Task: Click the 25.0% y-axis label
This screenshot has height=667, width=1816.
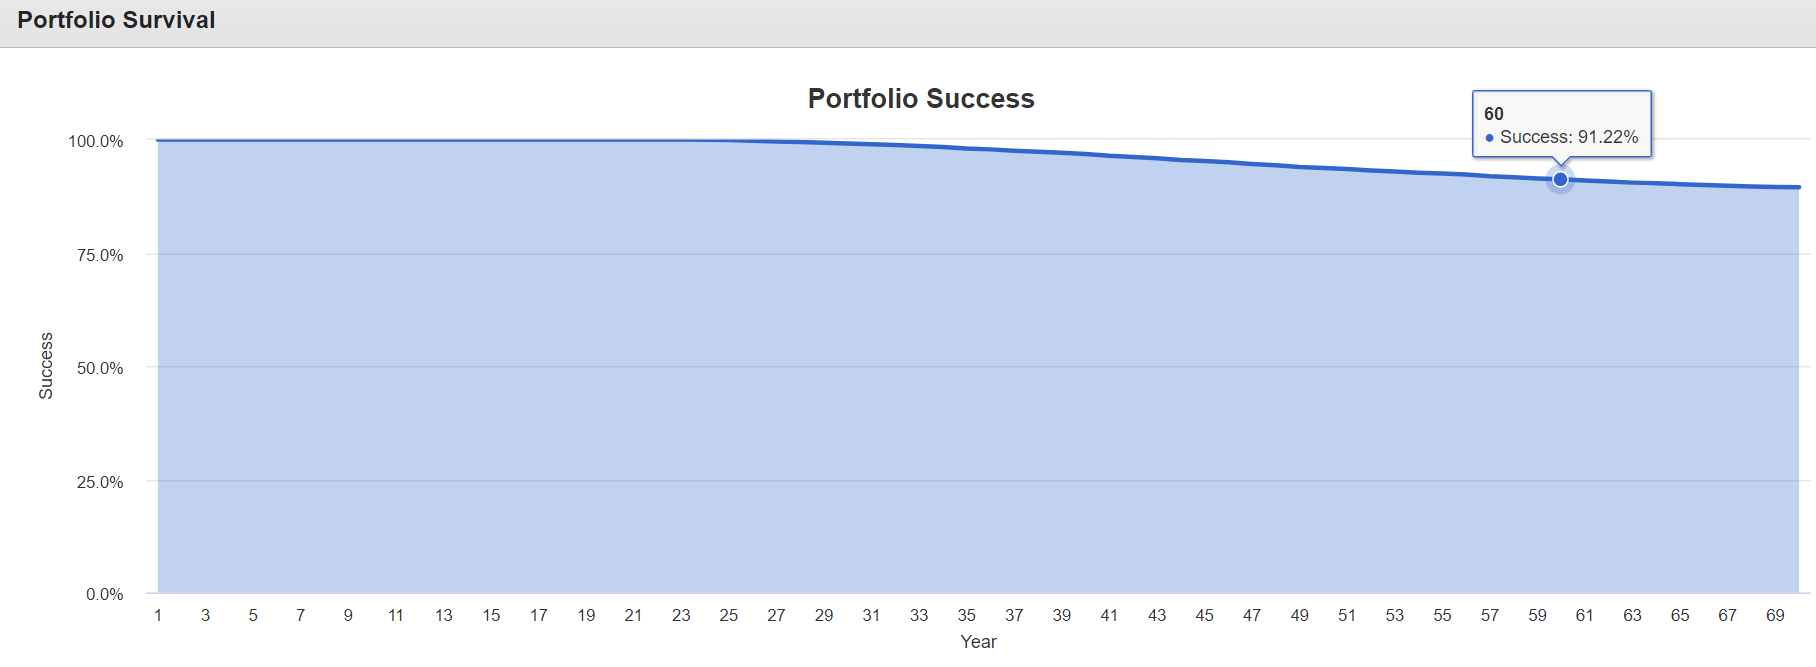Action: click(100, 482)
